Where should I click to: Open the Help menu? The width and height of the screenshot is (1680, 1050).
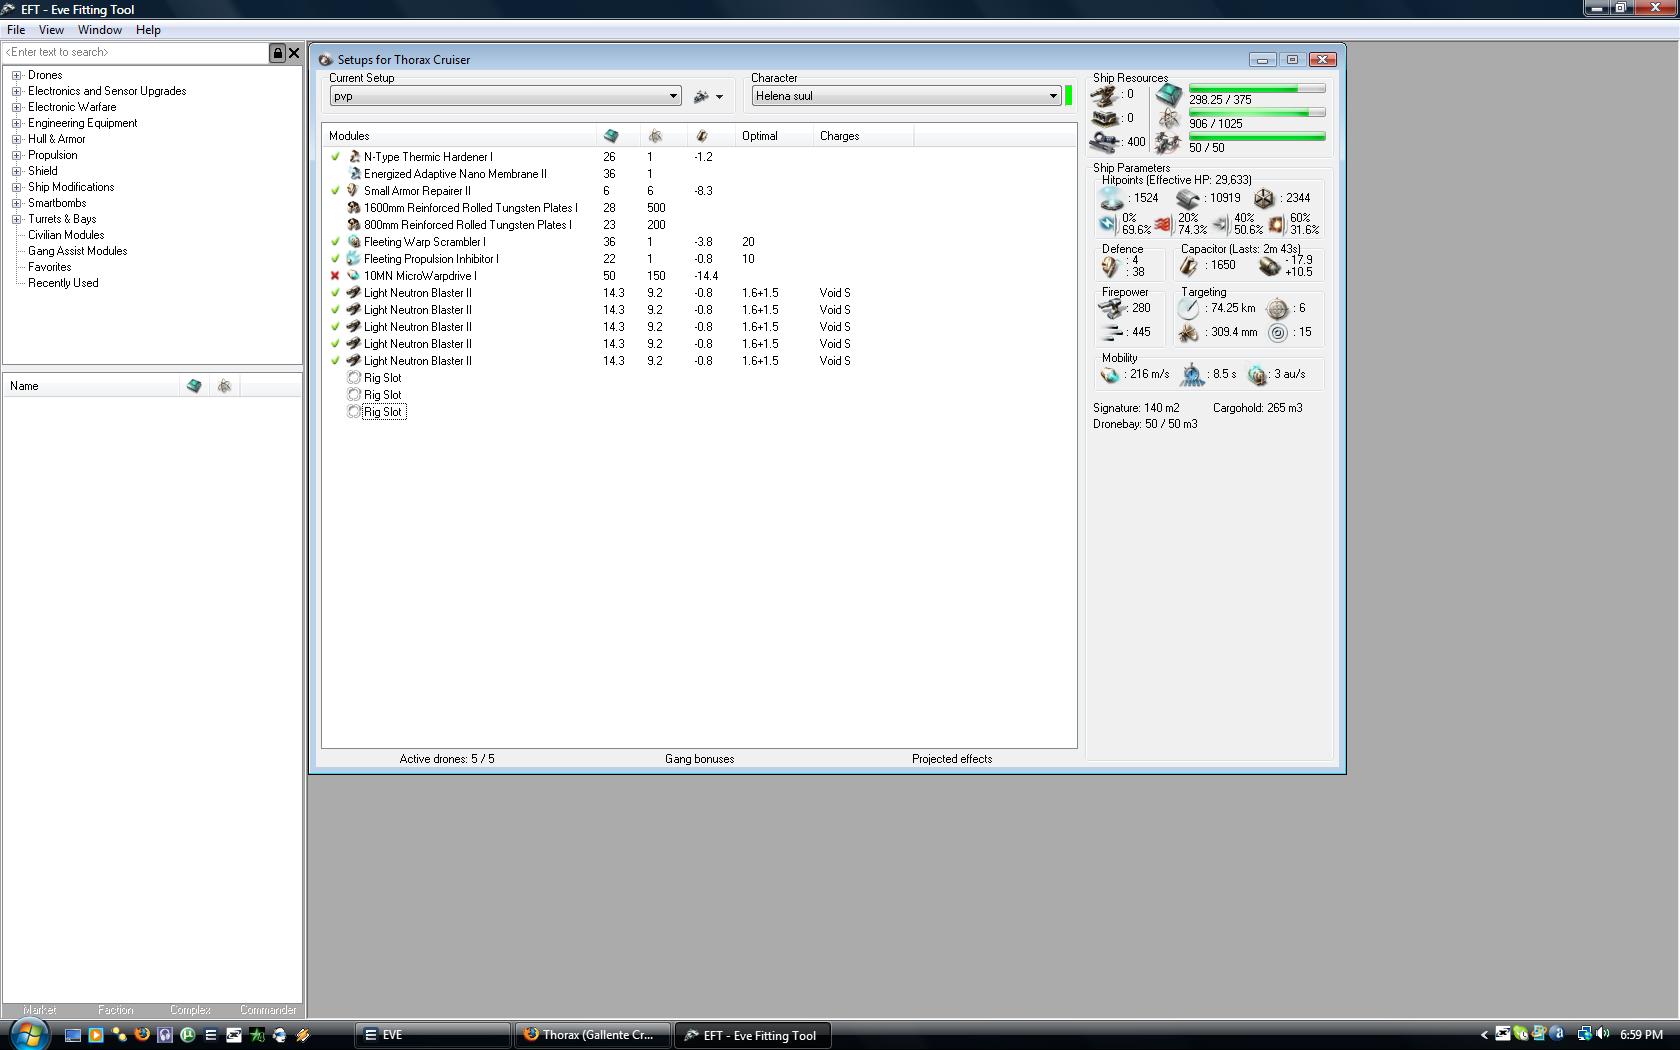click(x=148, y=30)
